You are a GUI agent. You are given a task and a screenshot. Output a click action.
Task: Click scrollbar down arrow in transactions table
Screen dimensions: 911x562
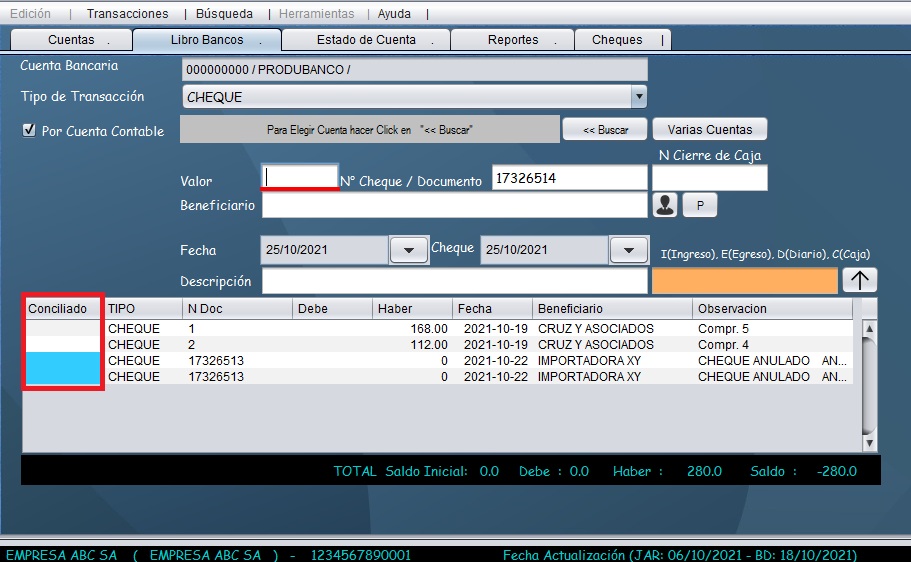pyautogui.click(x=869, y=442)
